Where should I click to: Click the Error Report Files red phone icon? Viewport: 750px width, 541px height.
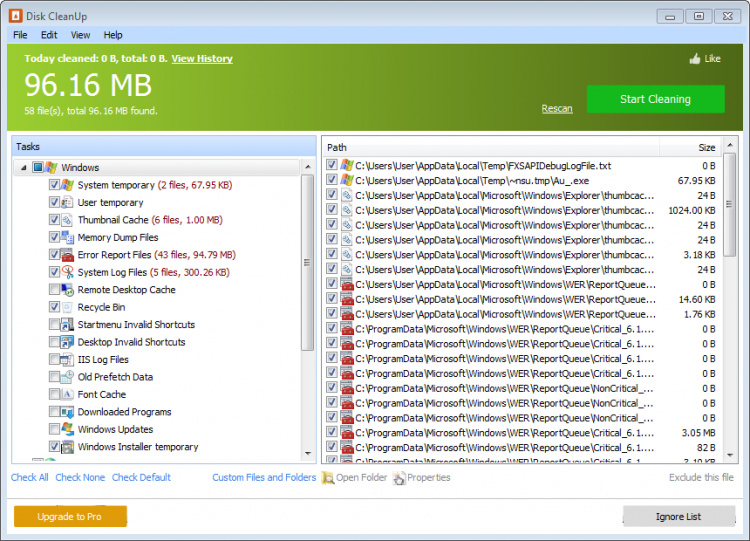pos(67,254)
